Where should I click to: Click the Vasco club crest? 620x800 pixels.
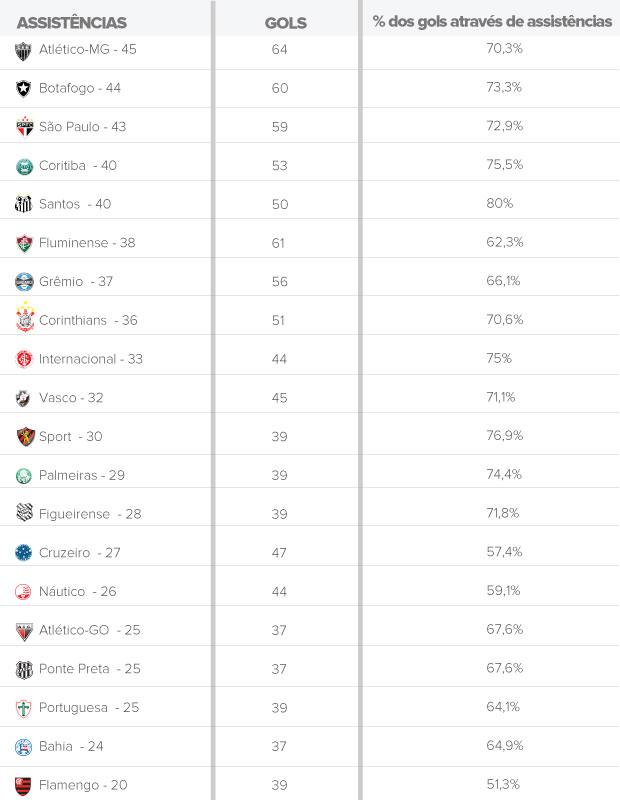click(24, 398)
